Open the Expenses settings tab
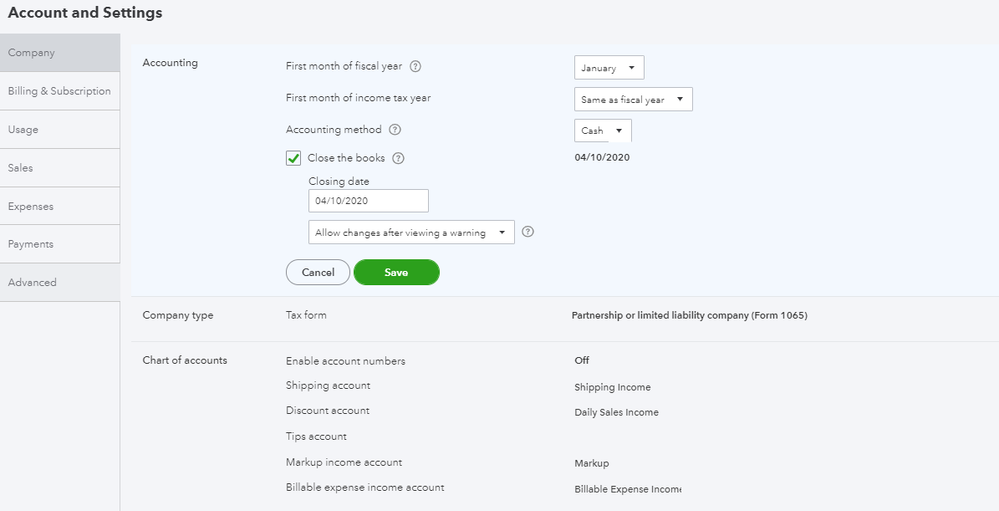The image size is (999, 511). pyautogui.click(x=59, y=206)
